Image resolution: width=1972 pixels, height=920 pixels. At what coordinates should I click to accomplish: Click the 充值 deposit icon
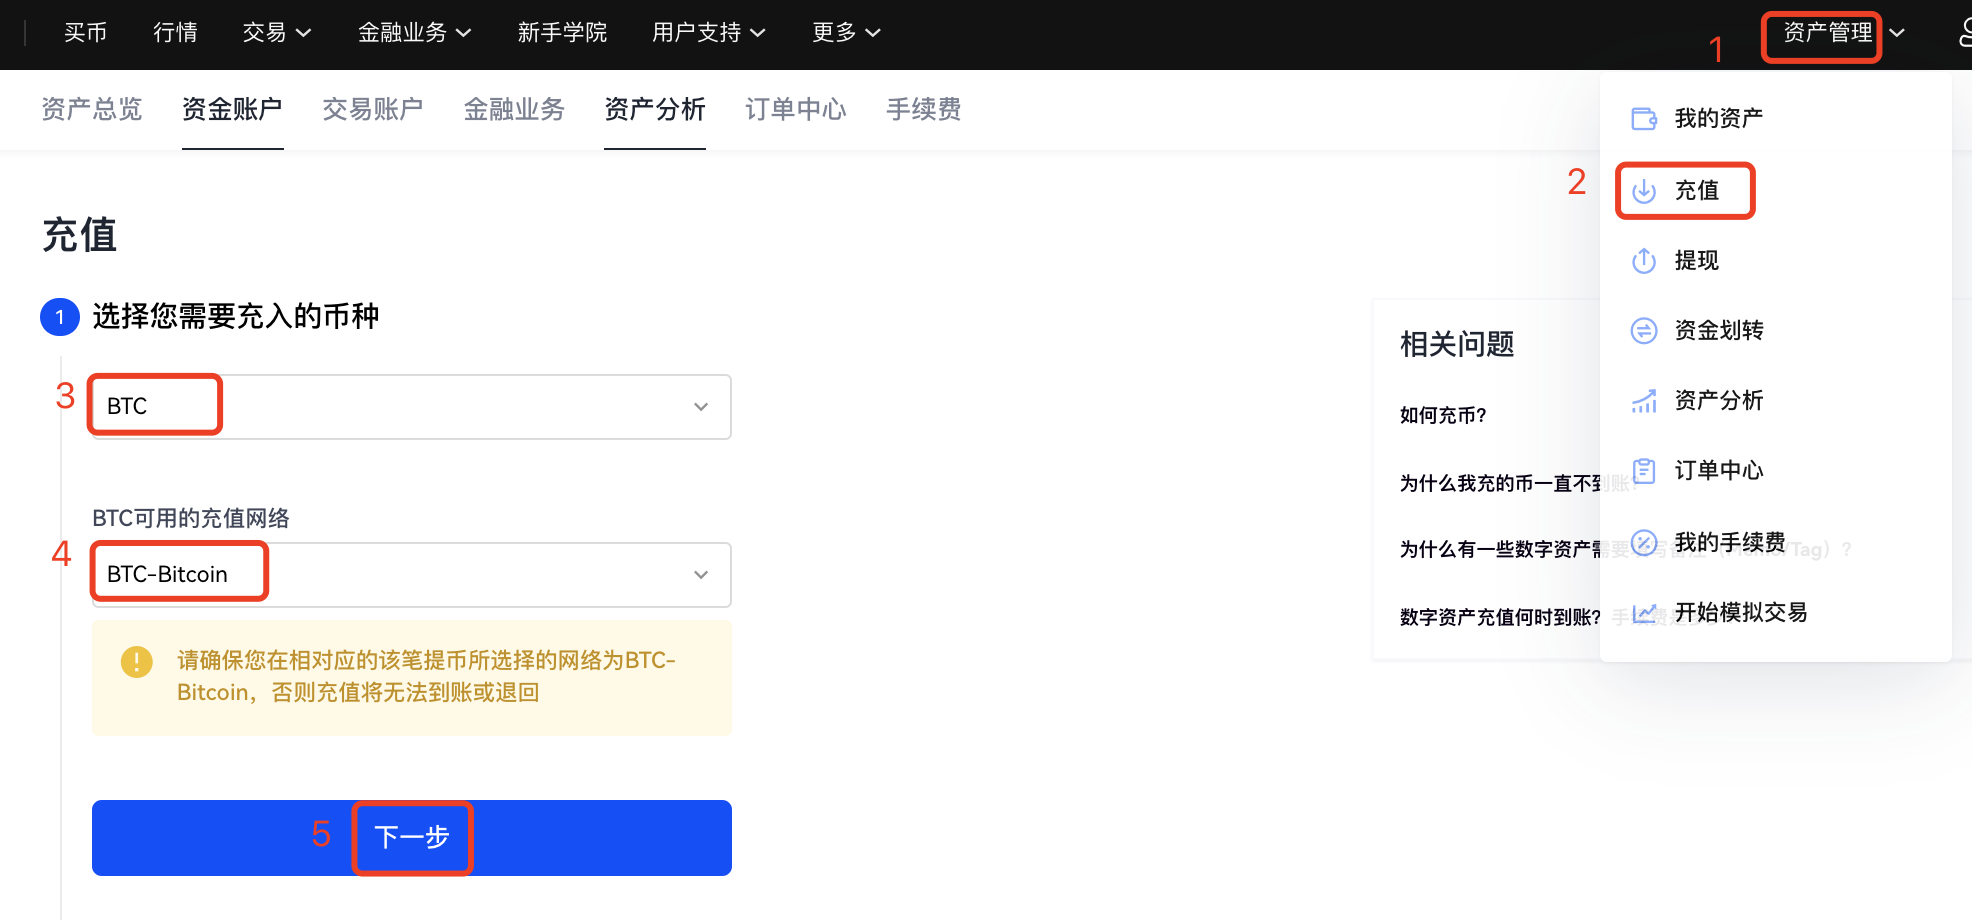click(1644, 190)
